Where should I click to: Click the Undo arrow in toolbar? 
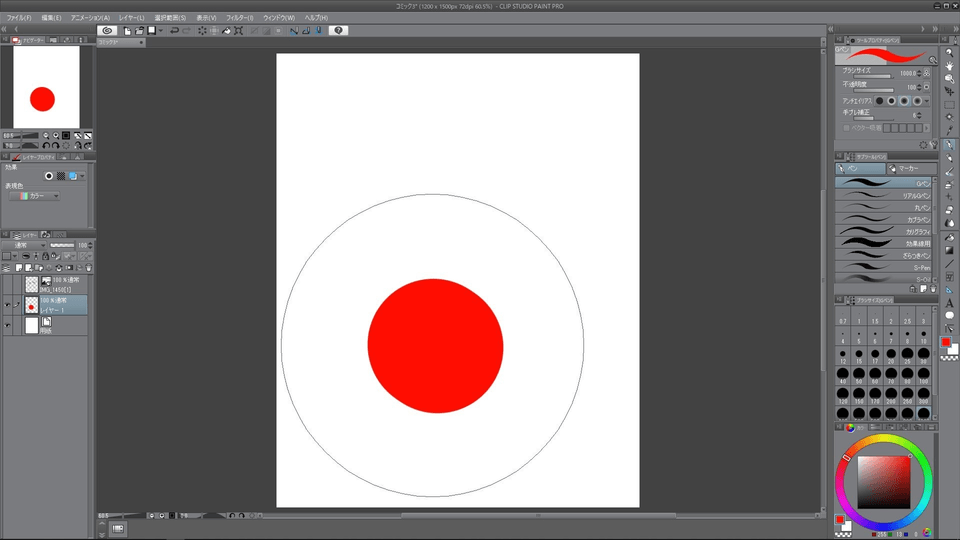coord(174,31)
